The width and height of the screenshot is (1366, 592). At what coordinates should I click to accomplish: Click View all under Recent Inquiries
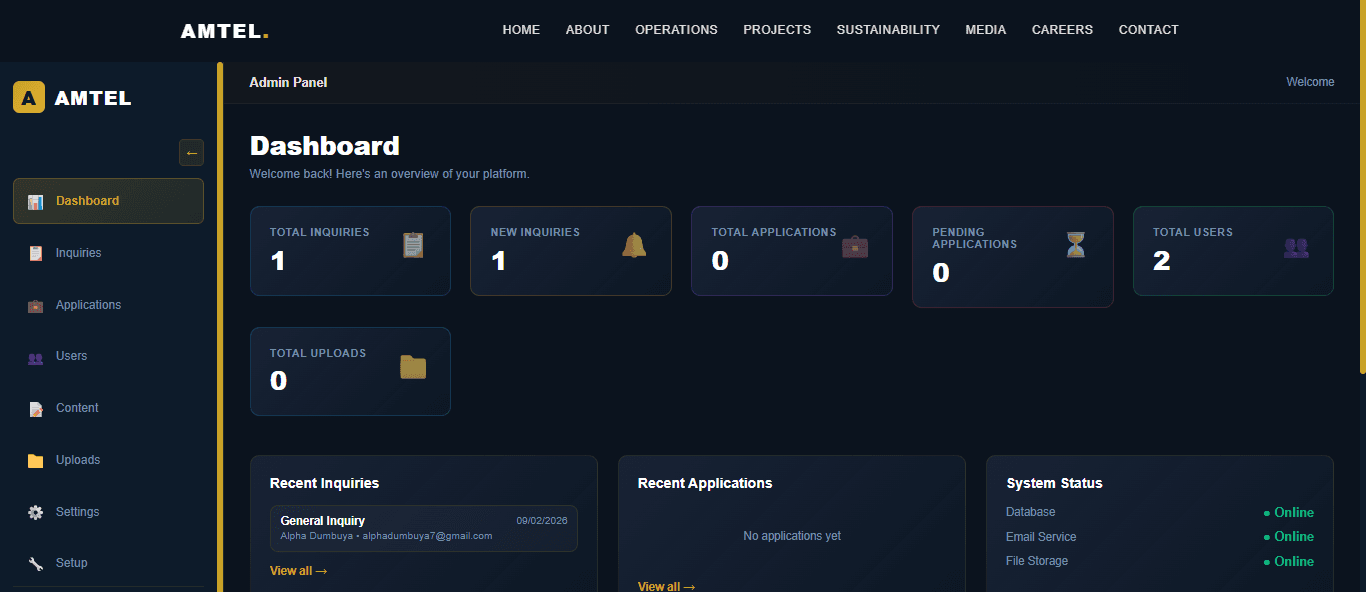(298, 571)
